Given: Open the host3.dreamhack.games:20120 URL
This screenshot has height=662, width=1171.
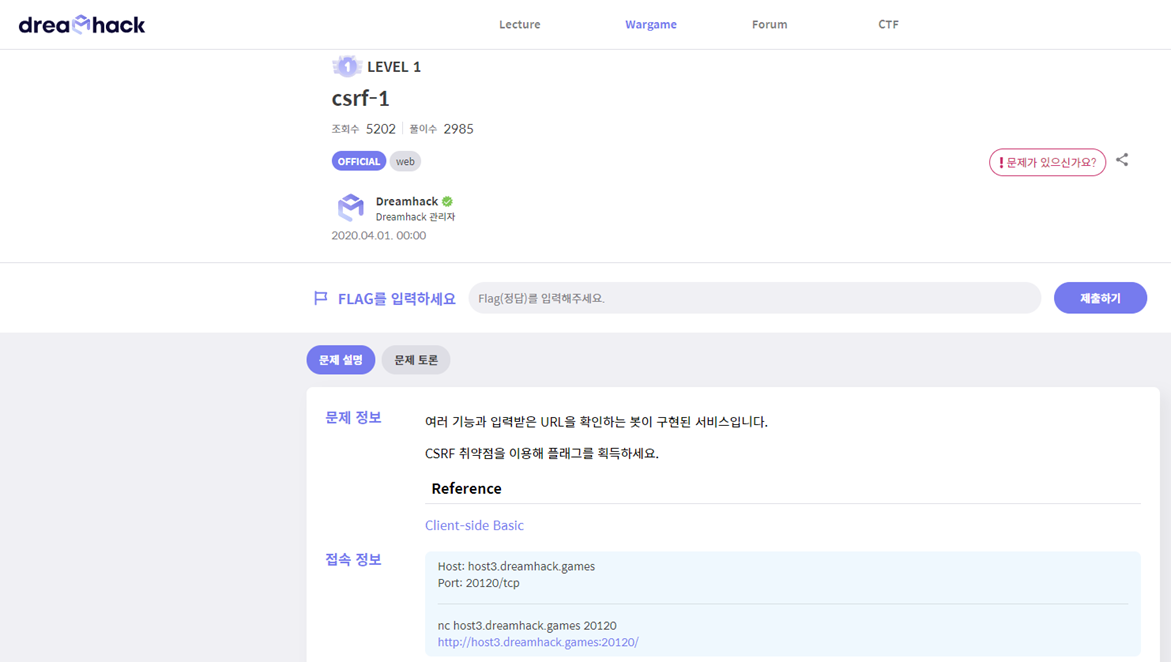Looking at the screenshot, I should [x=538, y=642].
